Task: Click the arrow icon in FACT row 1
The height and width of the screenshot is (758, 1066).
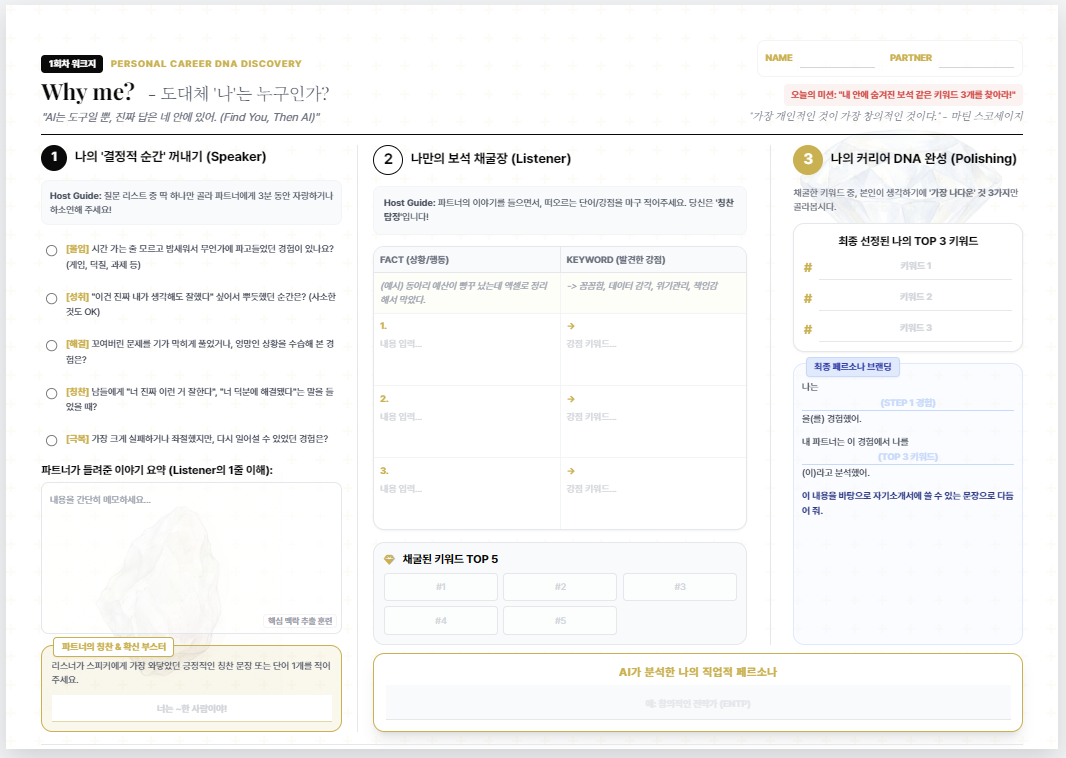Action: (570, 325)
